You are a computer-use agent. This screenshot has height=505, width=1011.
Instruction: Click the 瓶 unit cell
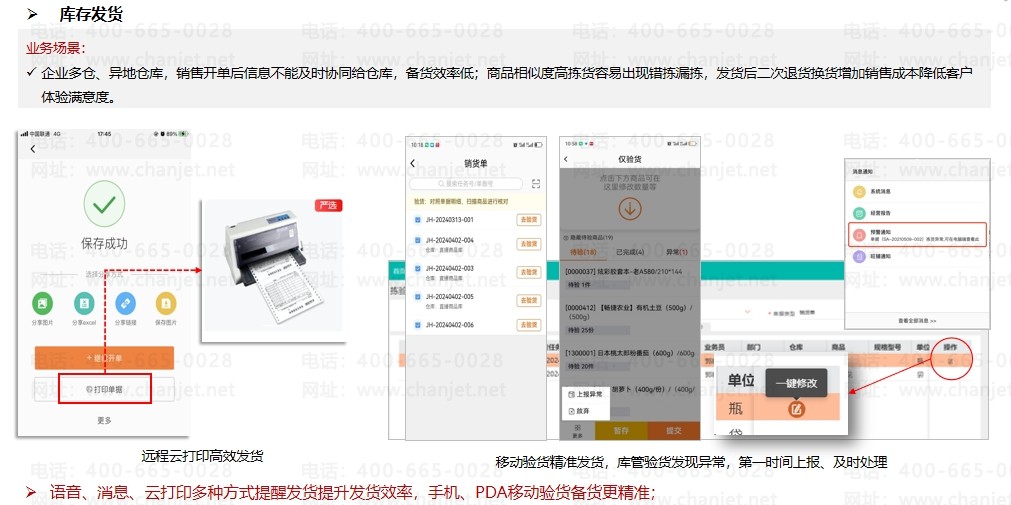pyautogui.click(x=736, y=408)
